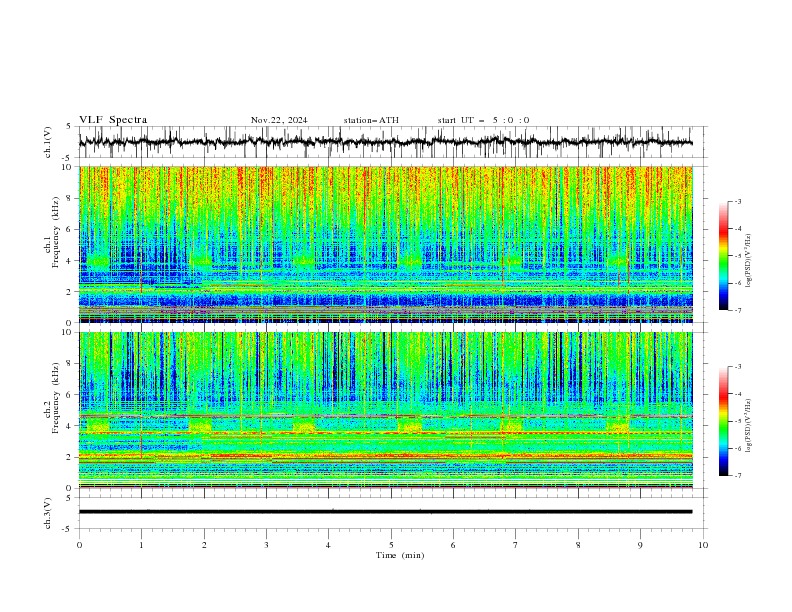Viewport: 792px width, 612px height.
Task: Click the "ch.2 Frequency (kHz)" axis label
Action: pos(52,397)
